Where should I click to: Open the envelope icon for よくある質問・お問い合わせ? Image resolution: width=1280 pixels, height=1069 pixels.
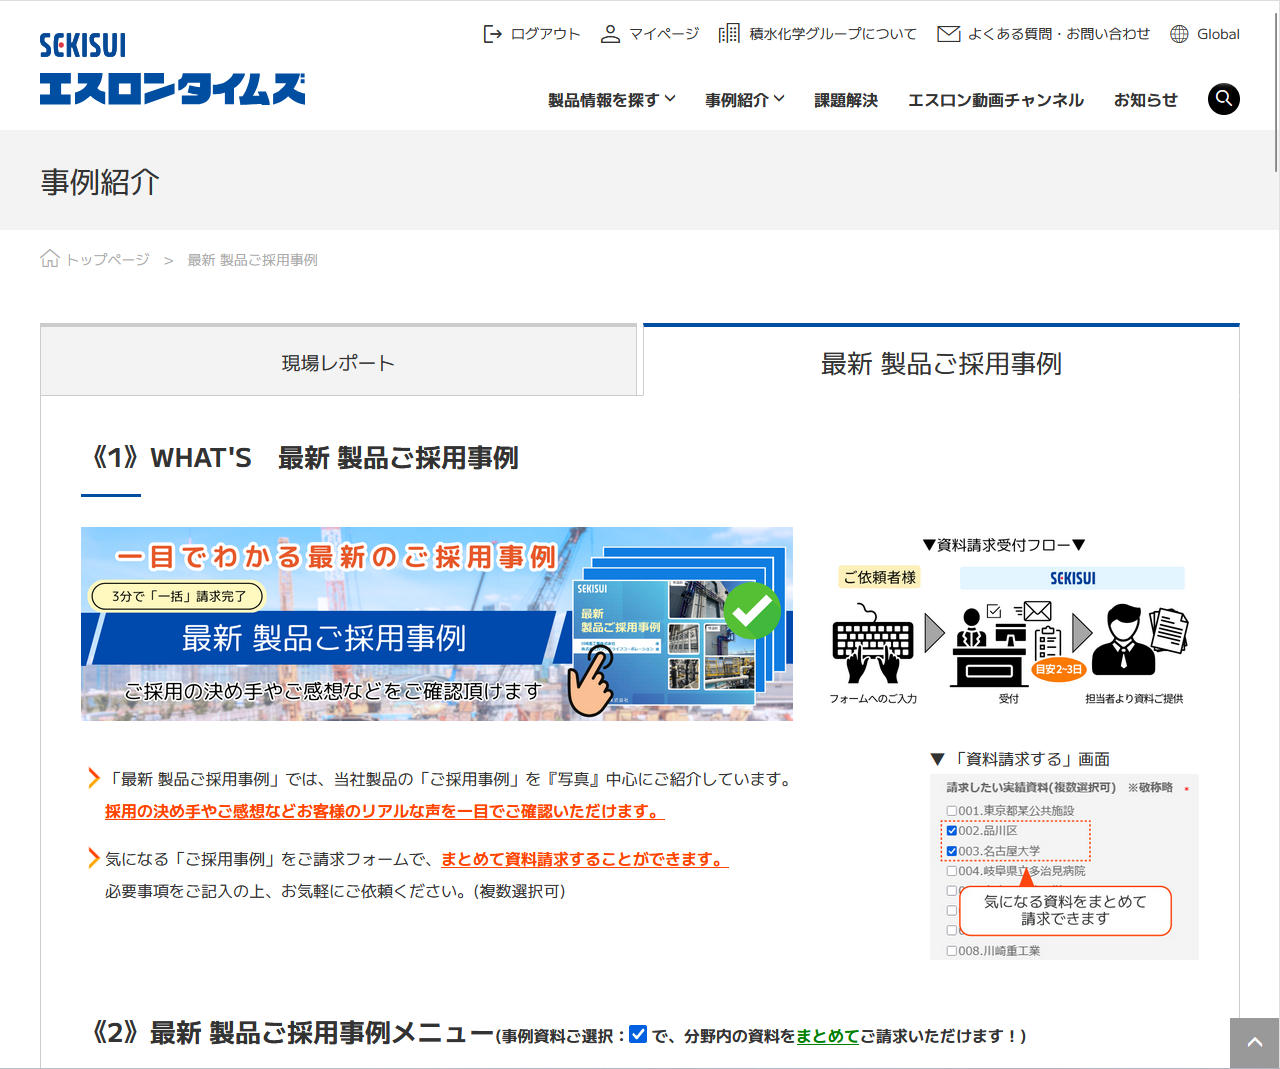coord(947,33)
